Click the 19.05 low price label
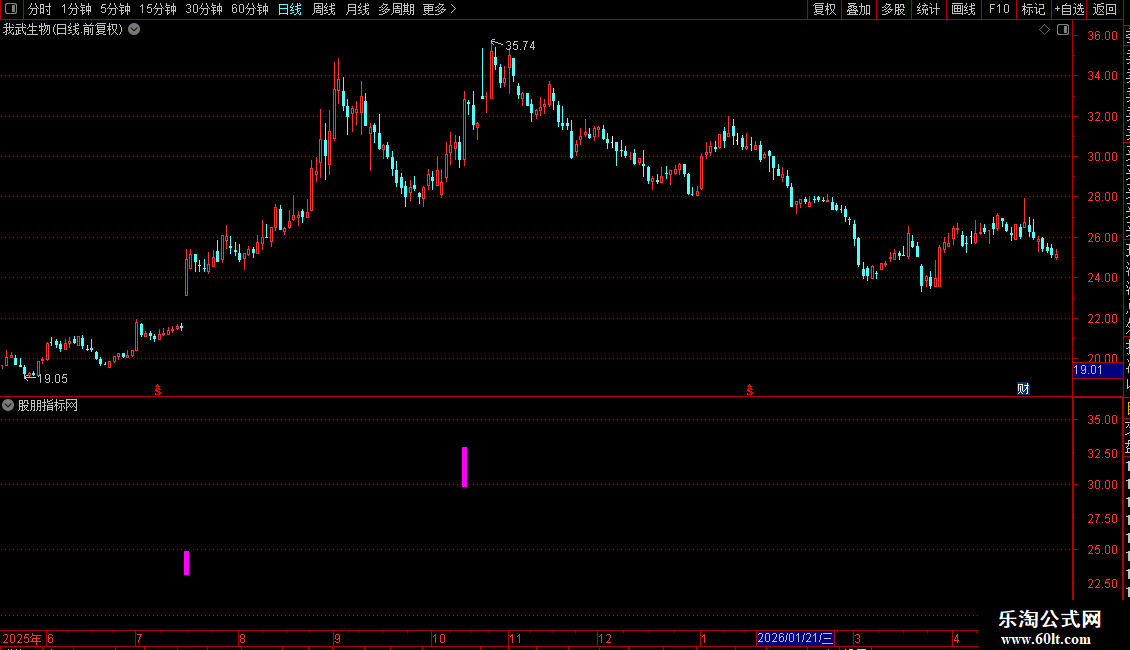The image size is (1130, 650). 53,379
